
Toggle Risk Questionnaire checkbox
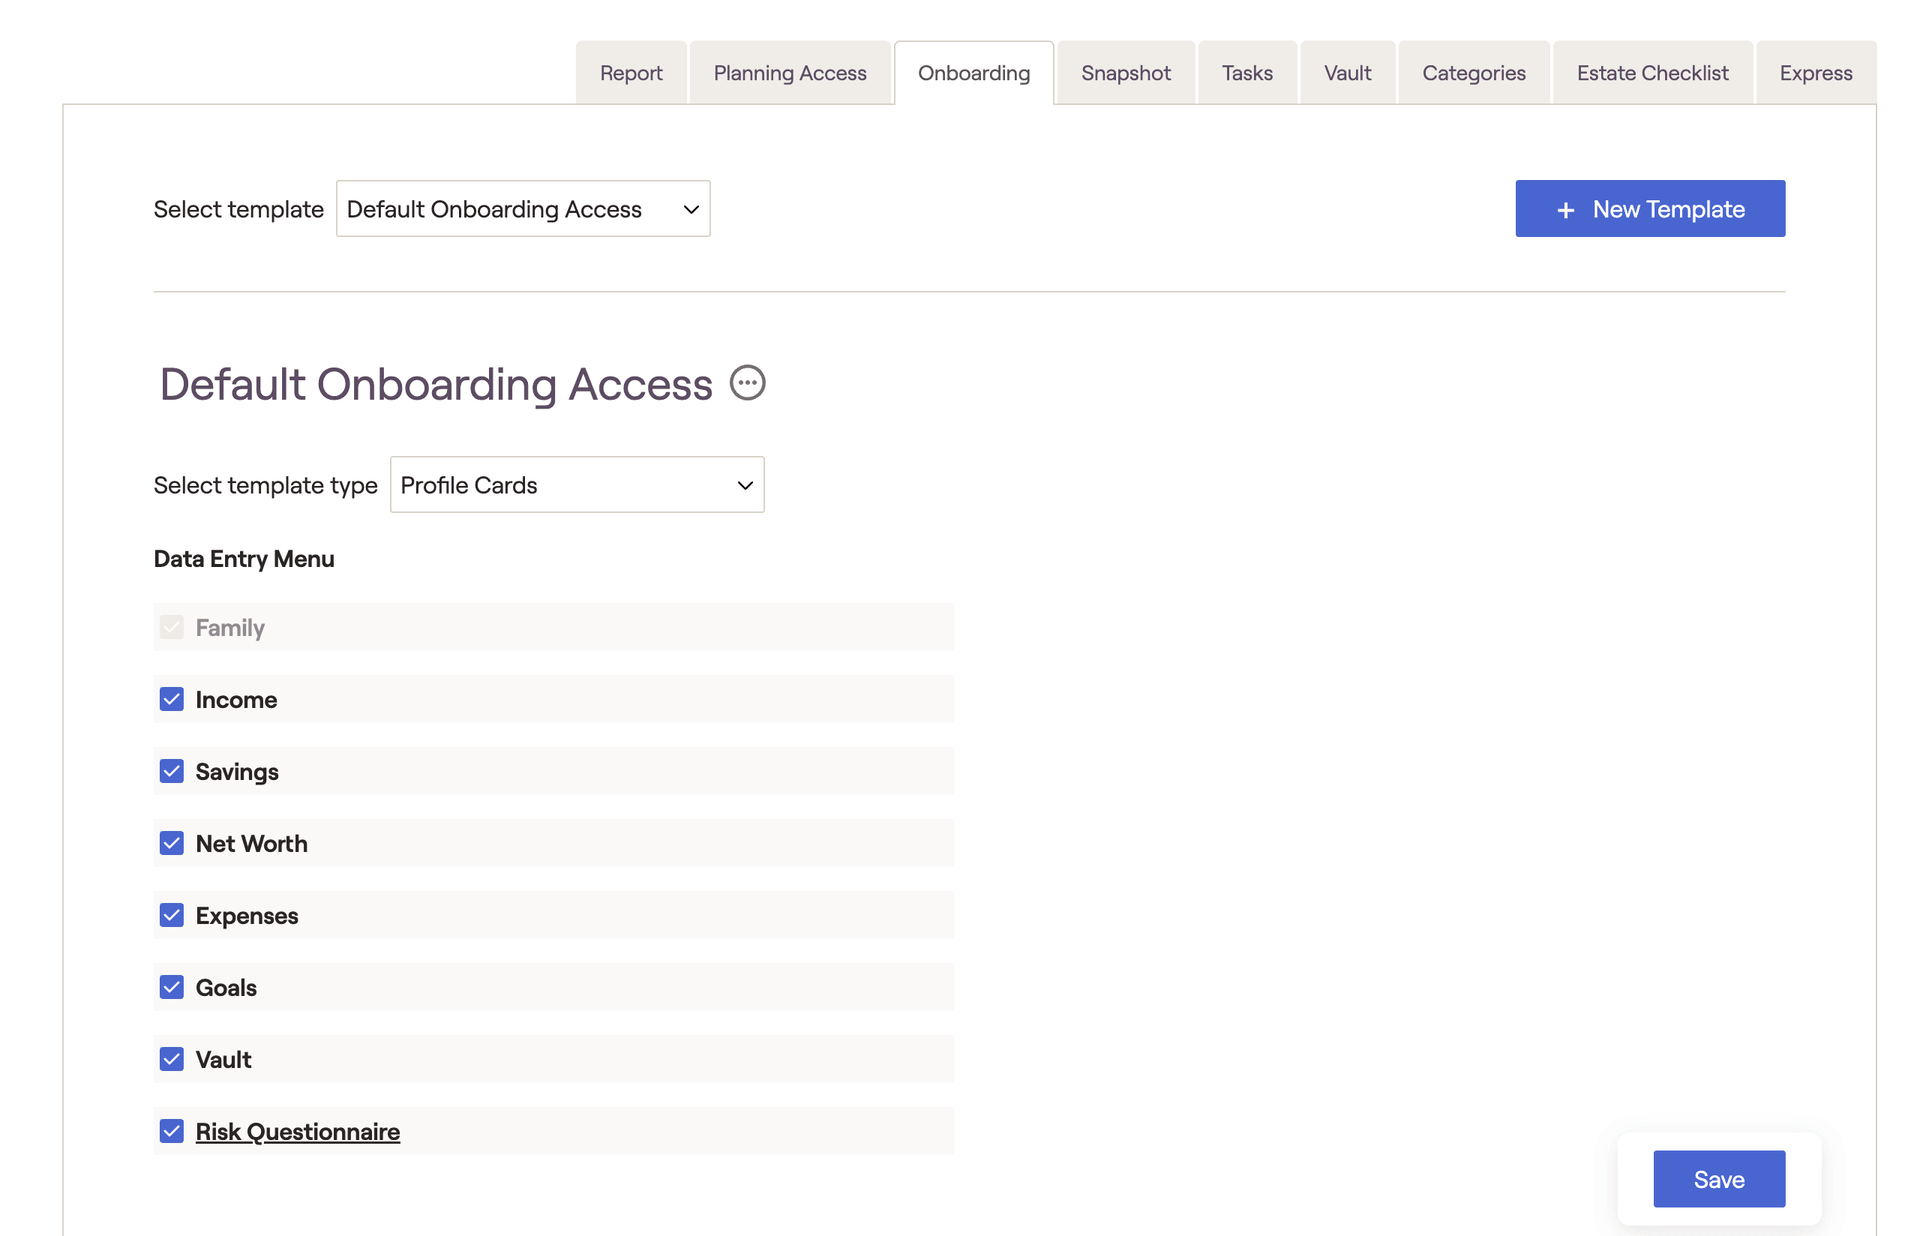(172, 1131)
